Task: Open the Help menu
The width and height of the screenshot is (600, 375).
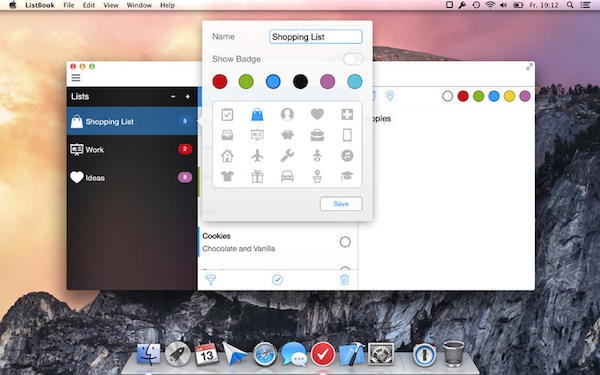Action: [167, 5]
